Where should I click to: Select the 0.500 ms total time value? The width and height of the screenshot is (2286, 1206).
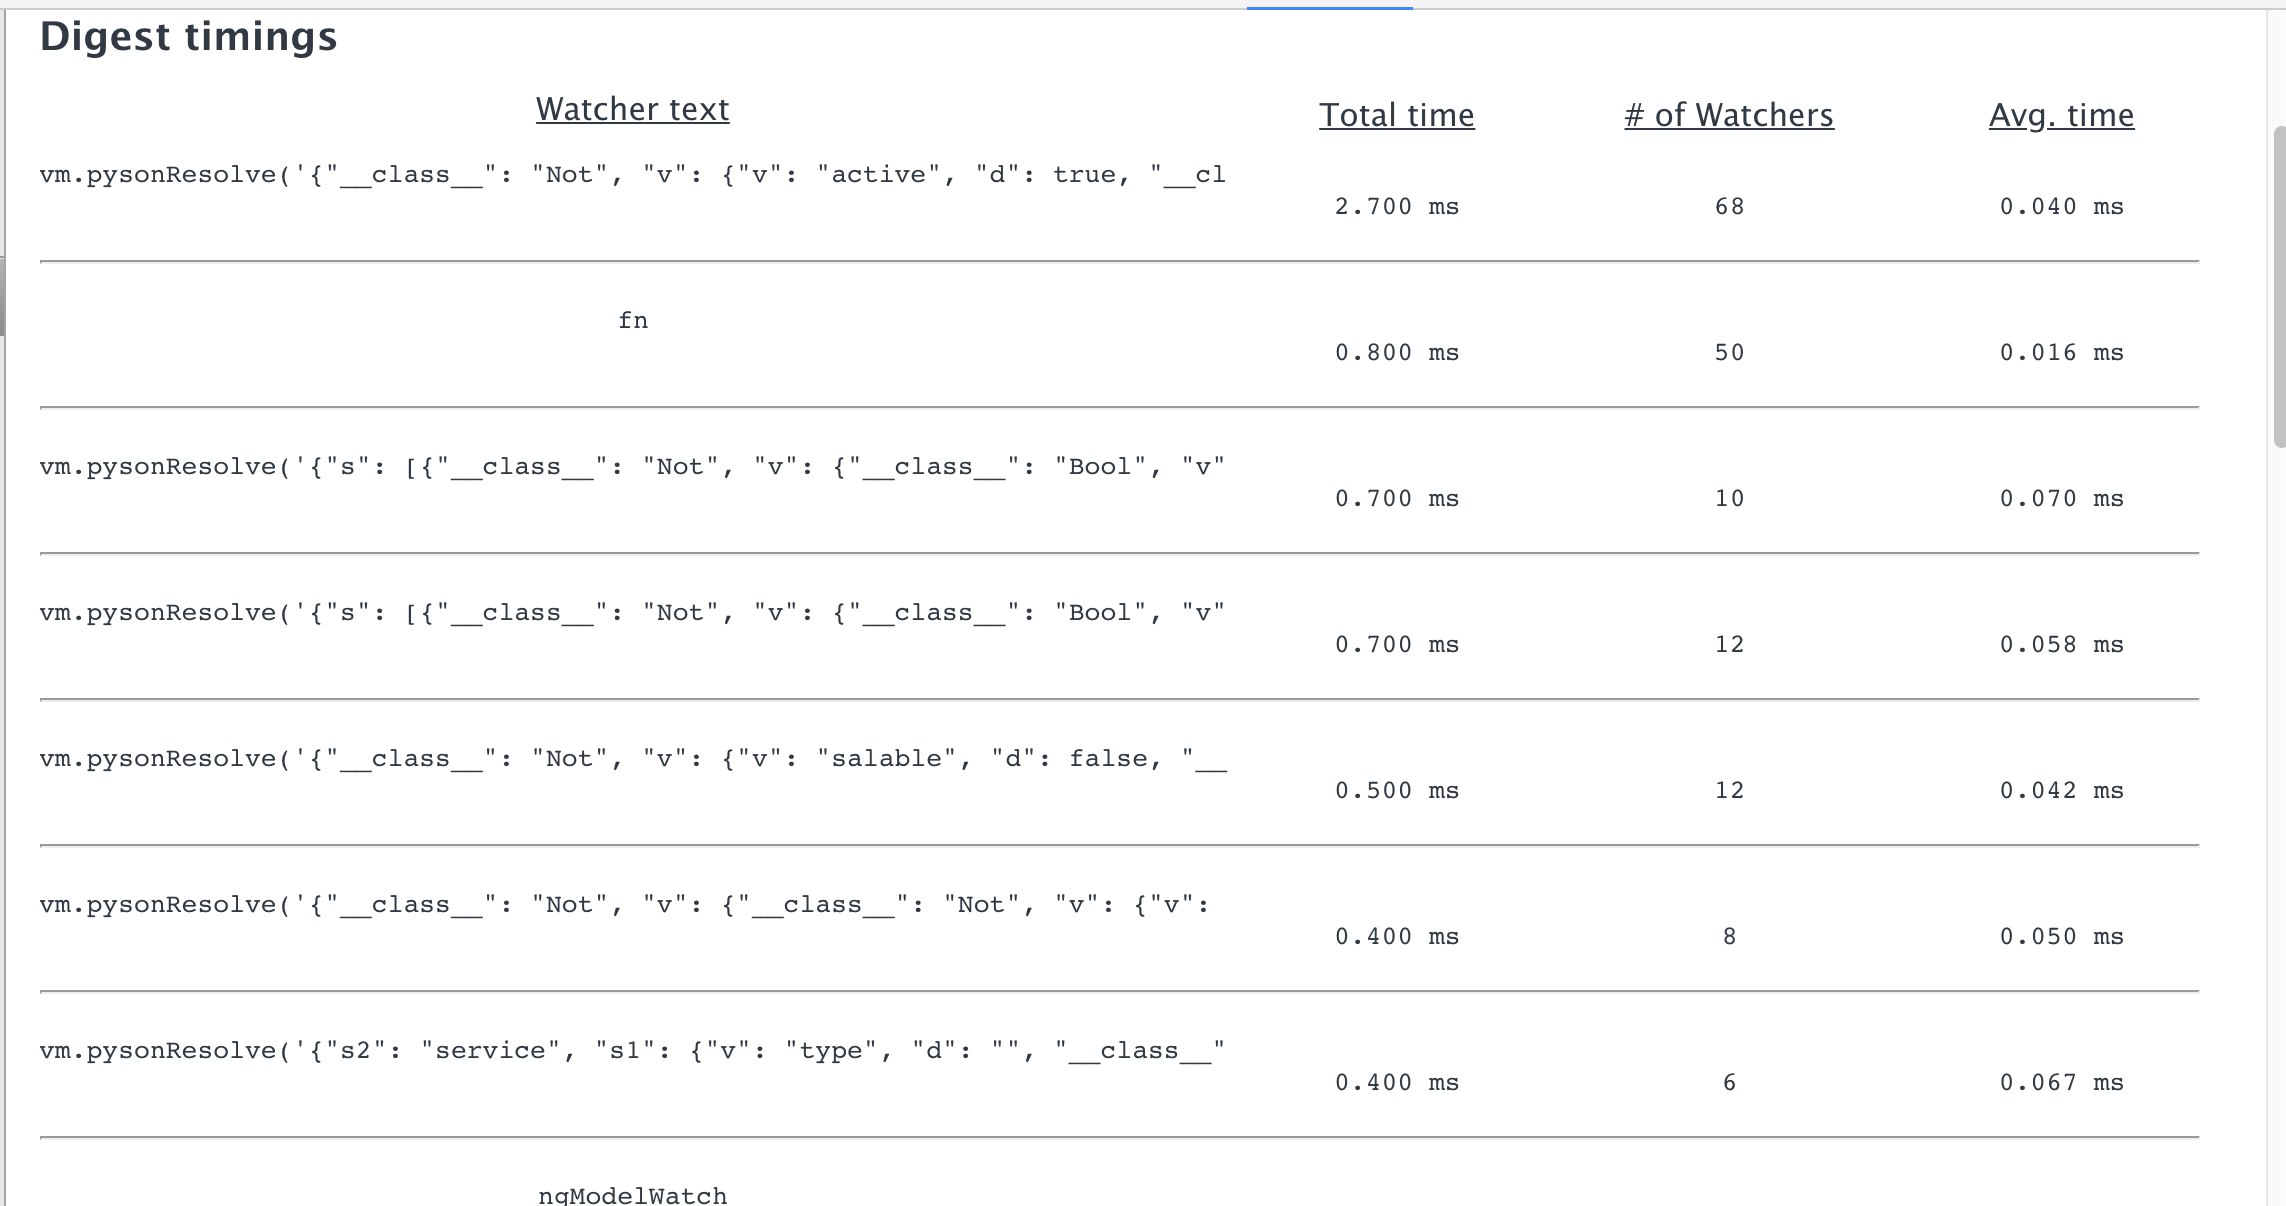pos(1396,791)
